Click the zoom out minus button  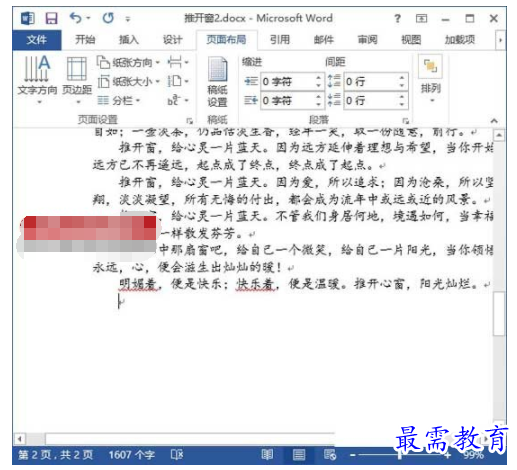353,455
